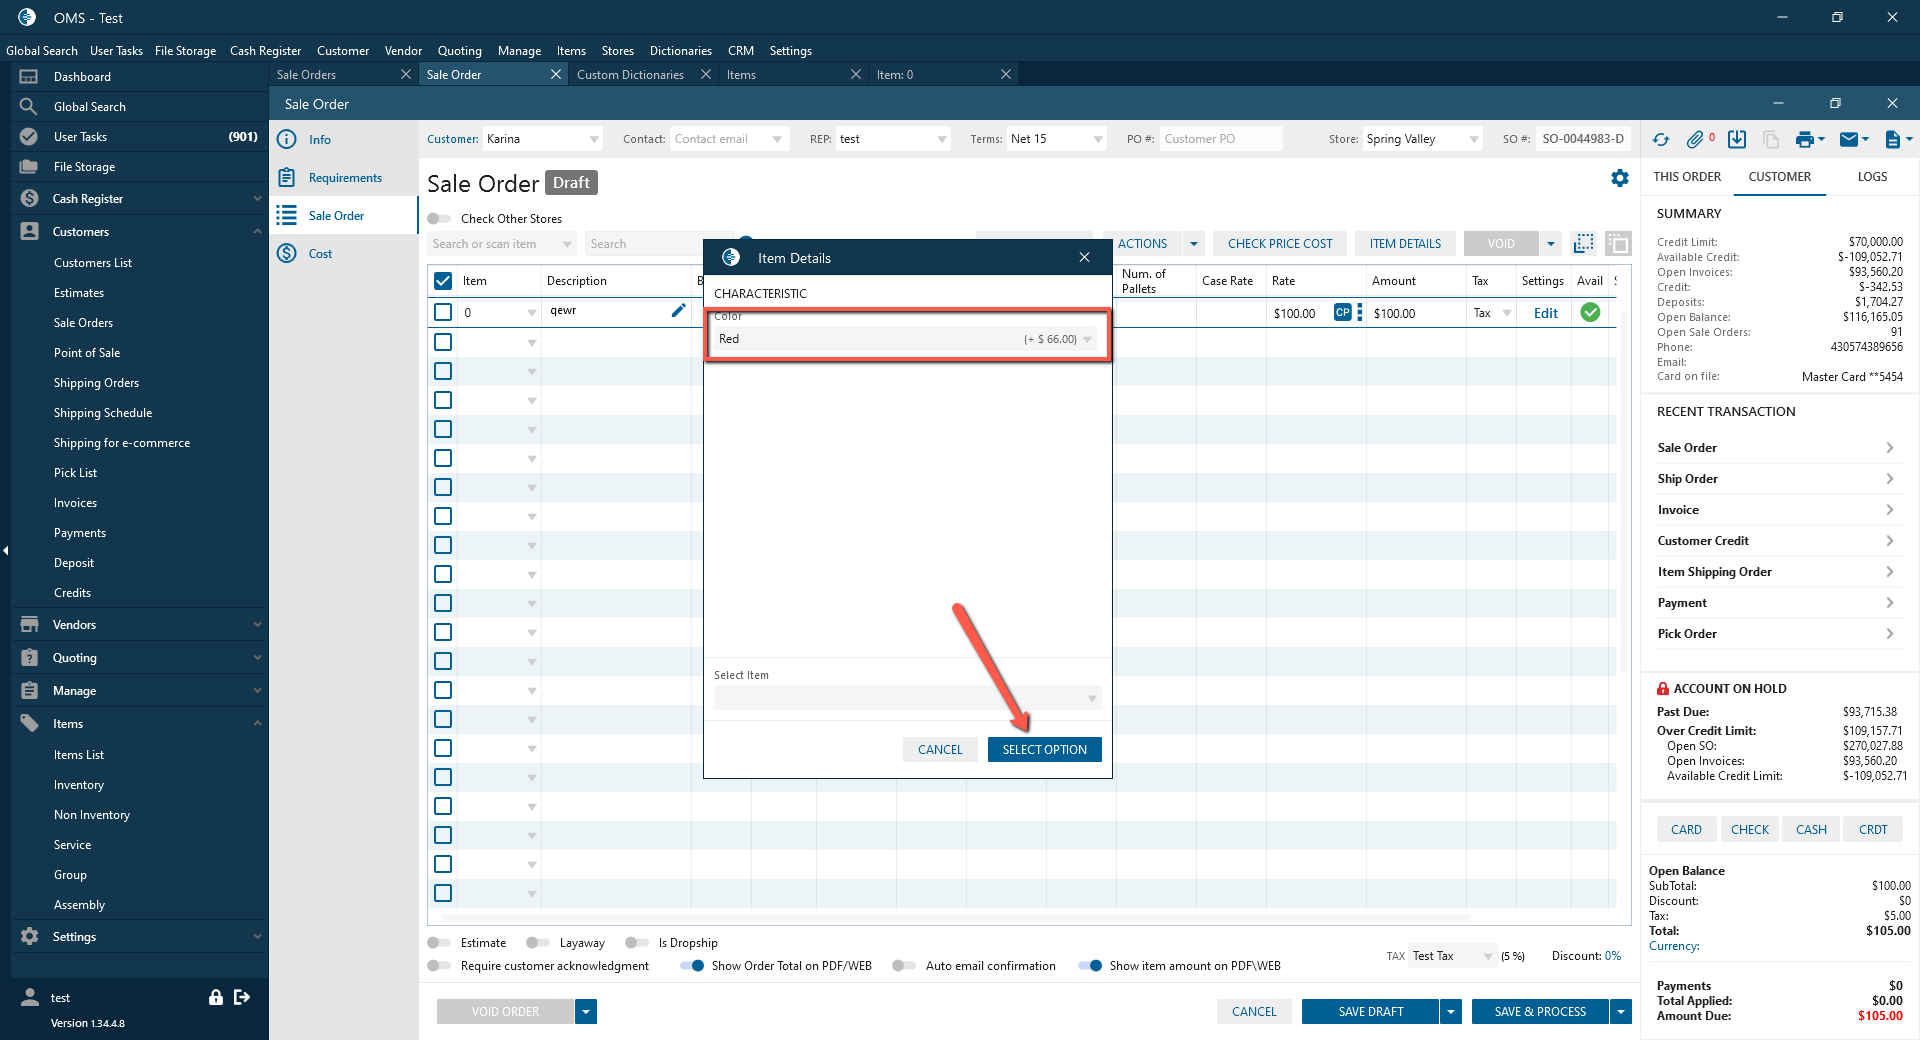The height and width of the screenshot is (1040, 1920).
Task: Collapse the left sidebar with arrow handle
Action: [5, 550]
